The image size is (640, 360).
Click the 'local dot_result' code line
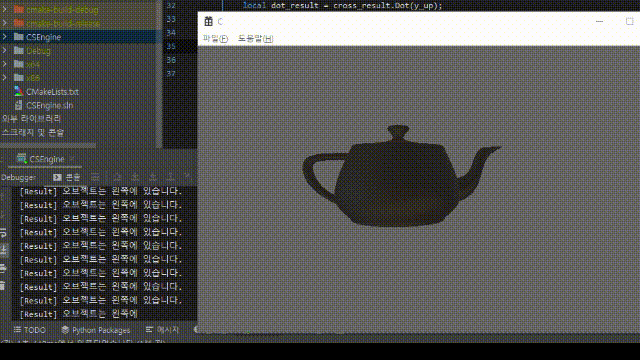(342, 5)
